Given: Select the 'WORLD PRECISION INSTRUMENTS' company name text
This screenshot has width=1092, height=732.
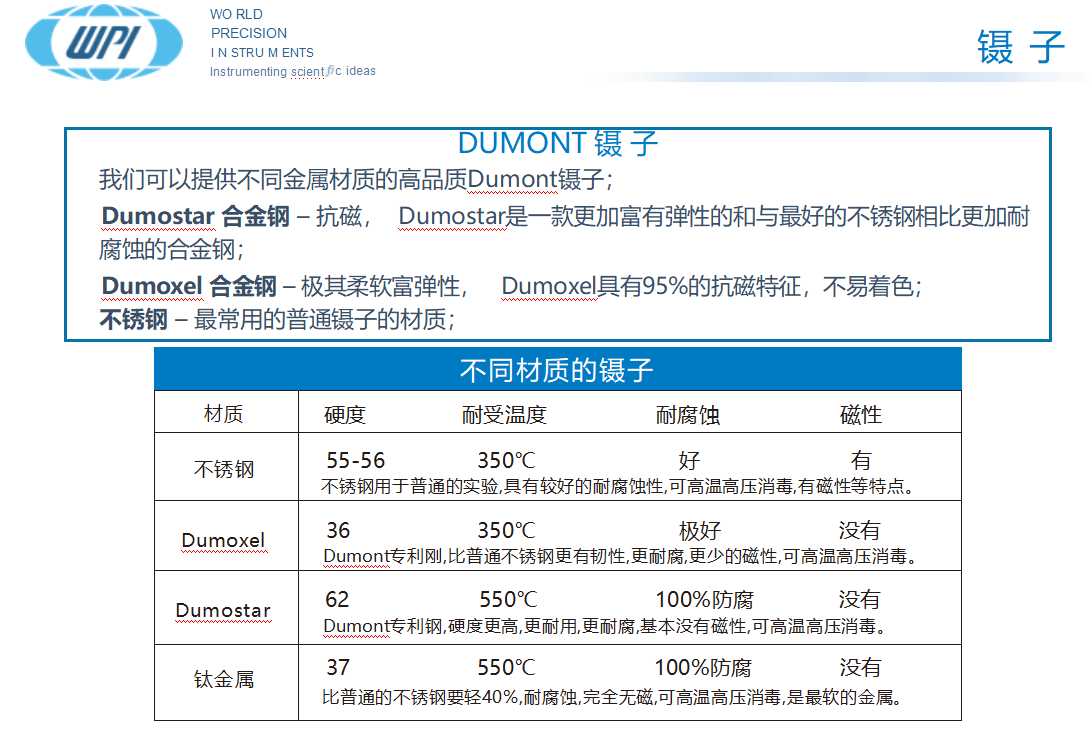Looking at the screenshot, I should tap(262, 33).
